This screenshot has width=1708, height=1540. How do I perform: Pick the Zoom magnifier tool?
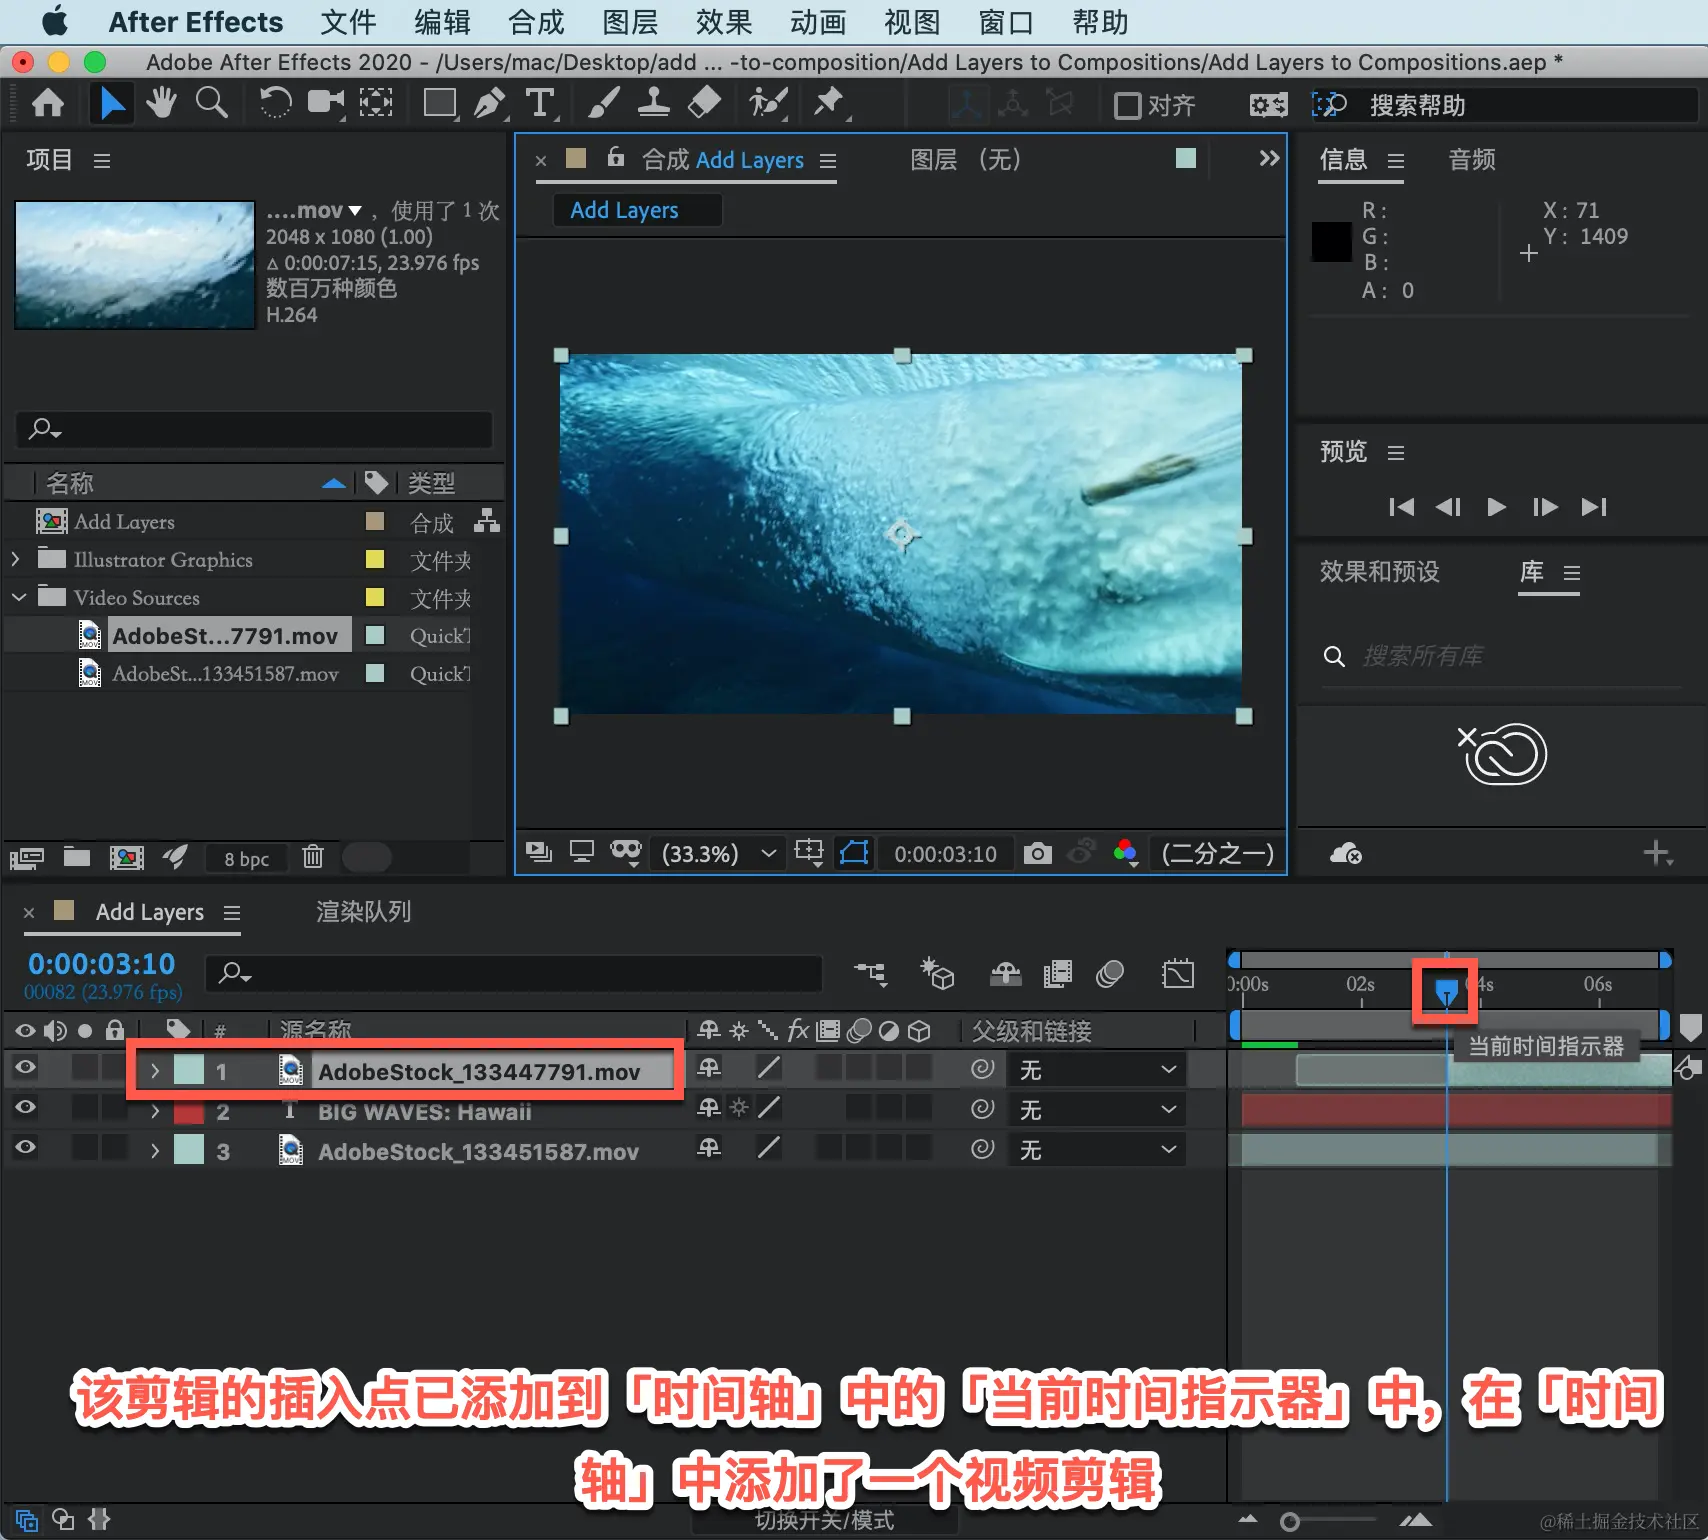click(x=211, y=103)
